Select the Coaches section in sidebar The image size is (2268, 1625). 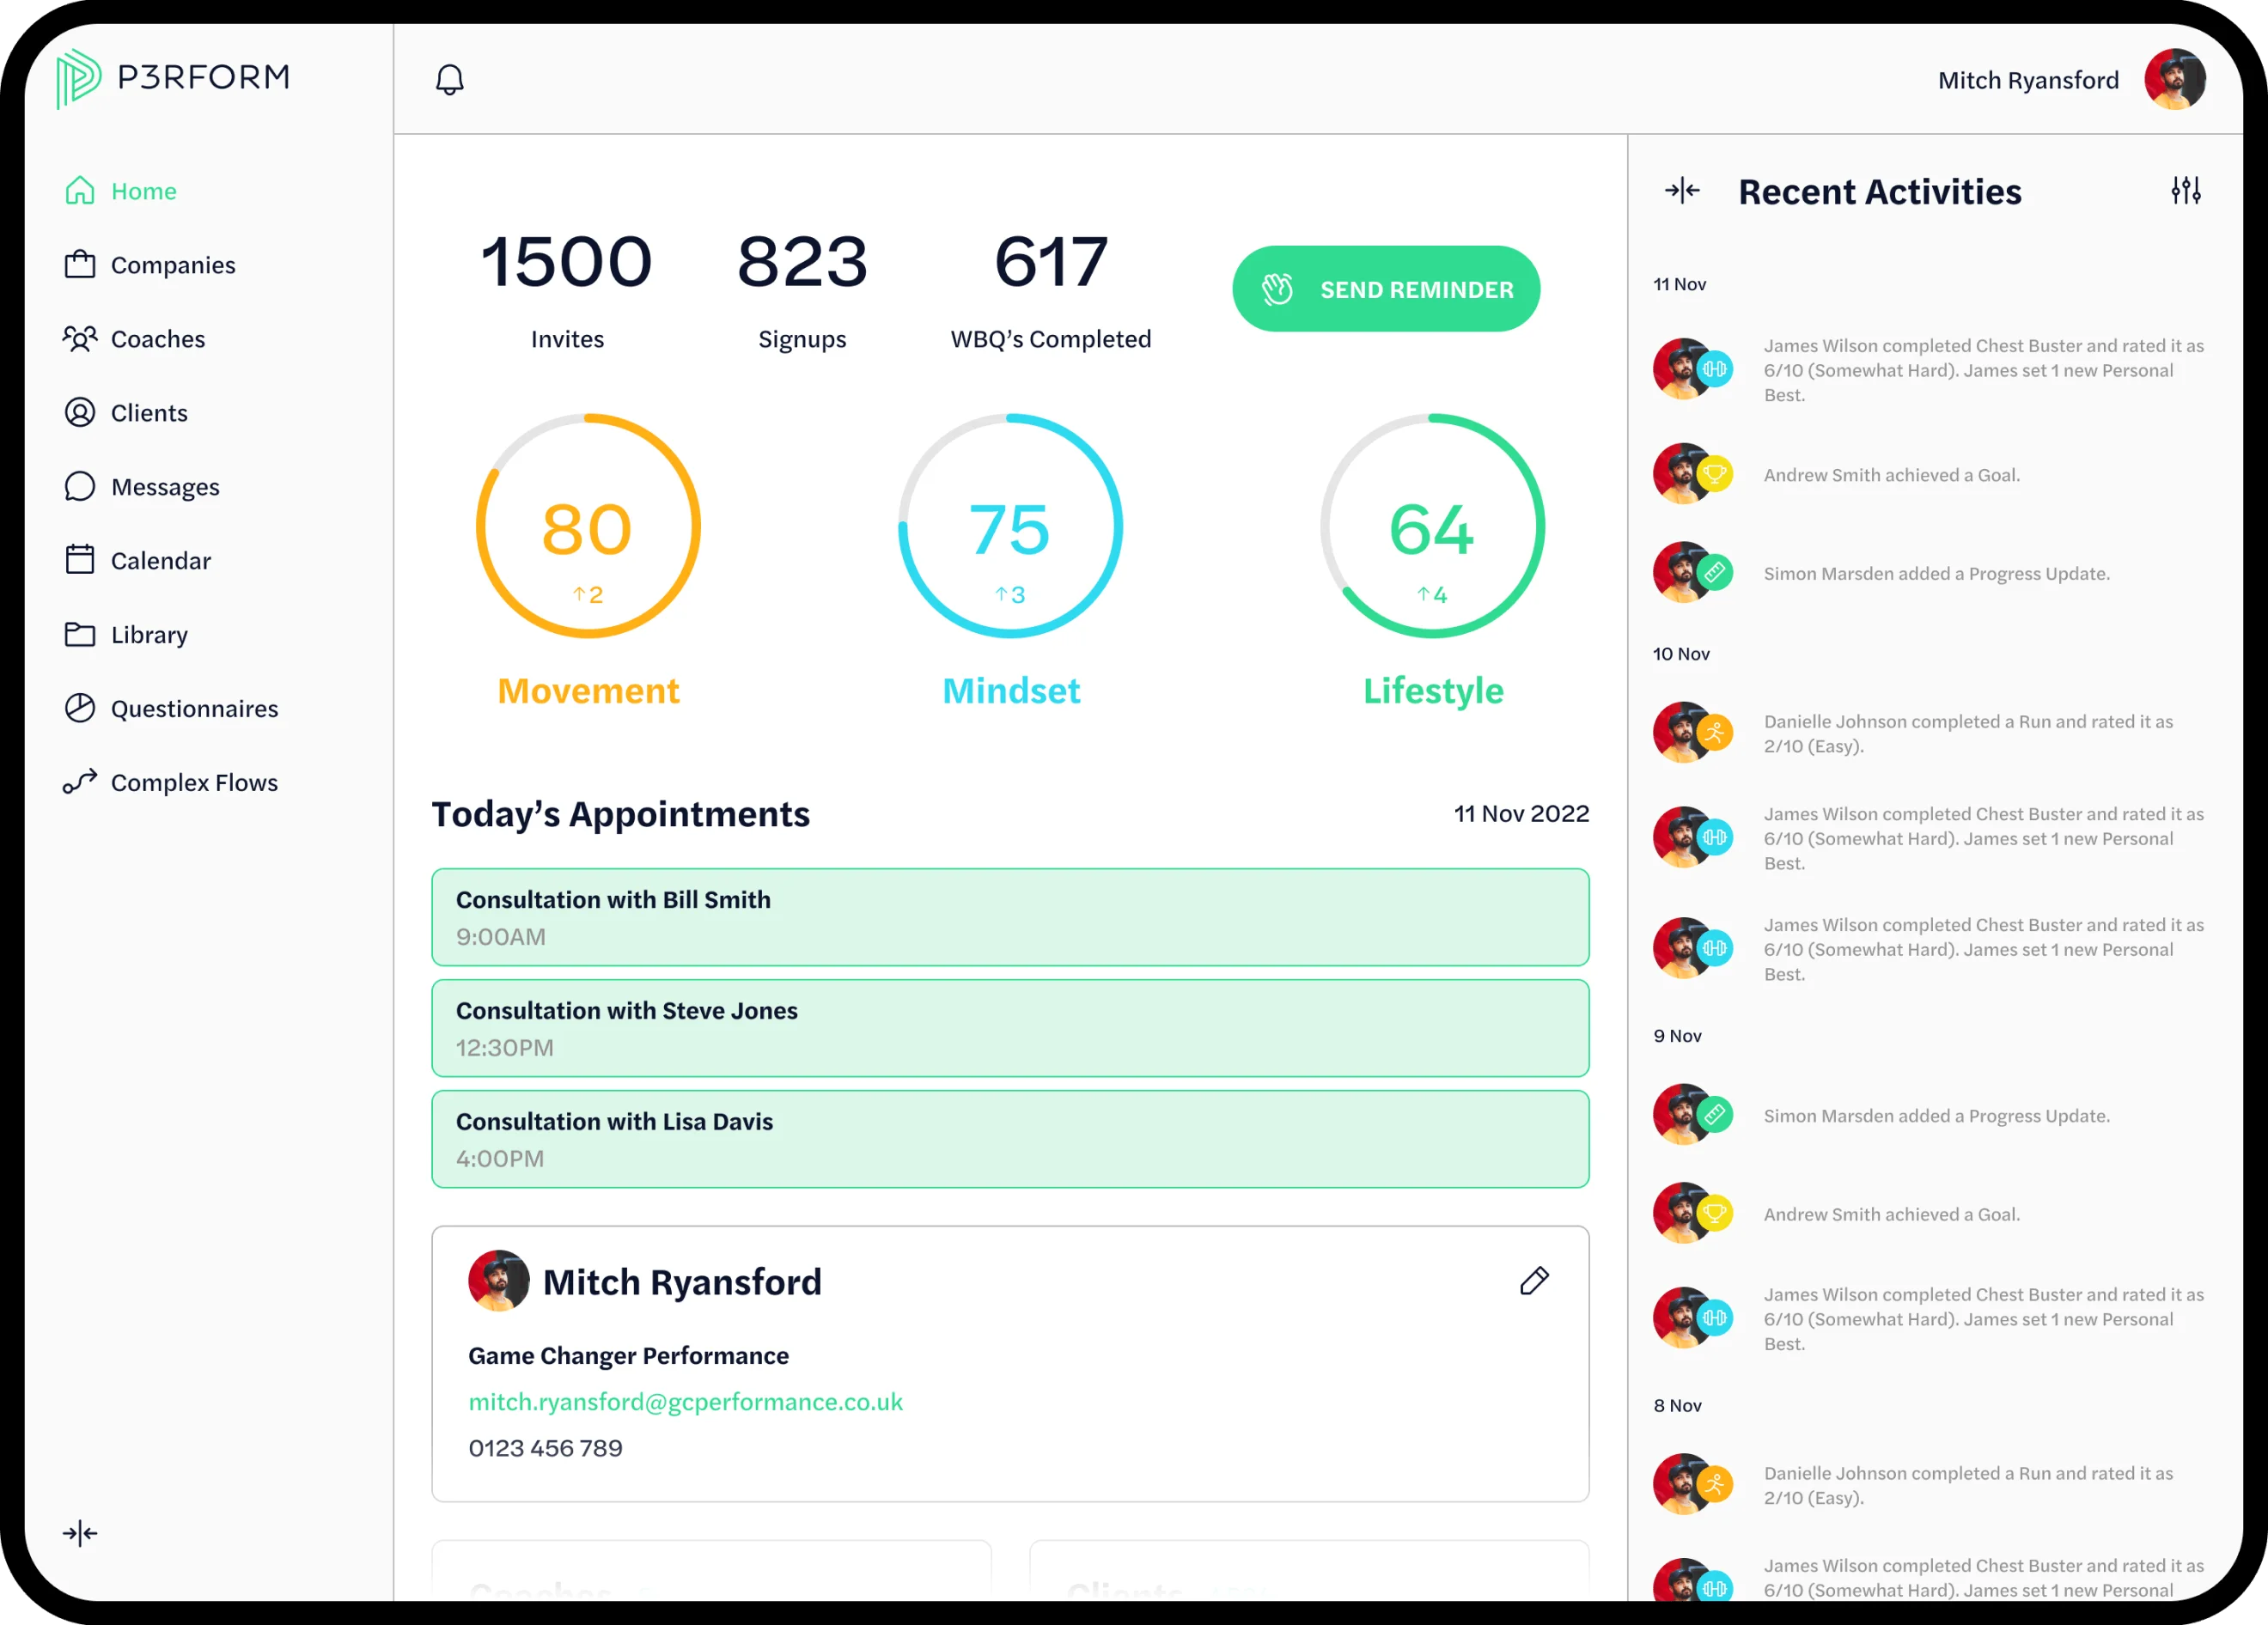click(157, 338)
